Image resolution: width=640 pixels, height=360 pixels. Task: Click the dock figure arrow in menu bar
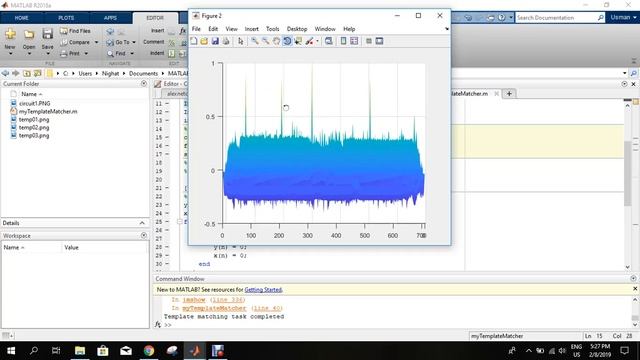pyautogui.click(x=447, y=29)
